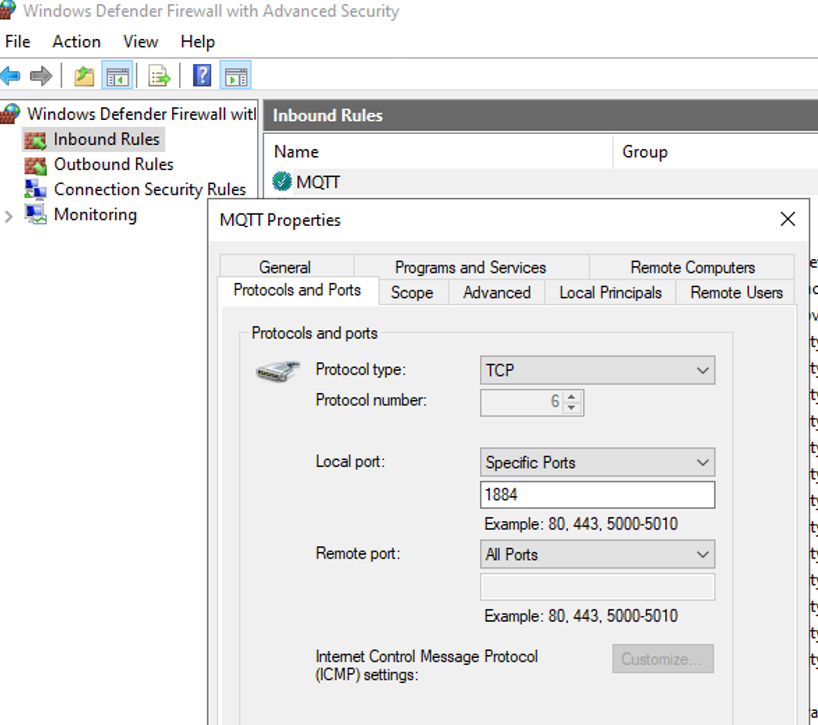
Task: Open the Remote port dropdown showing All Ports
Action: (x=597, y=554)
